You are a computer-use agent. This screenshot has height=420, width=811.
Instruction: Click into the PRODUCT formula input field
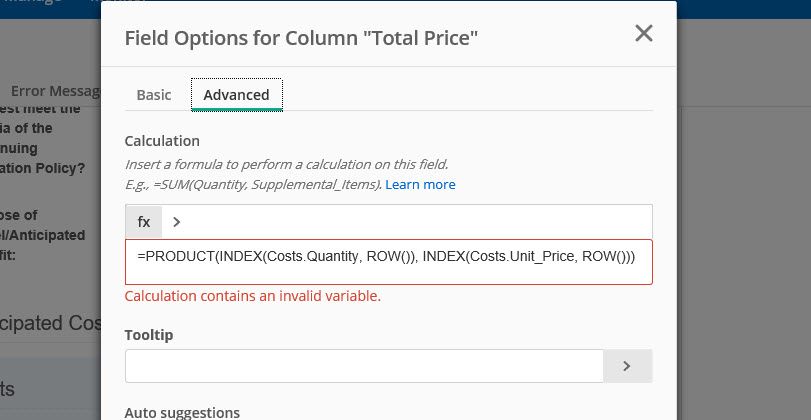388,261
